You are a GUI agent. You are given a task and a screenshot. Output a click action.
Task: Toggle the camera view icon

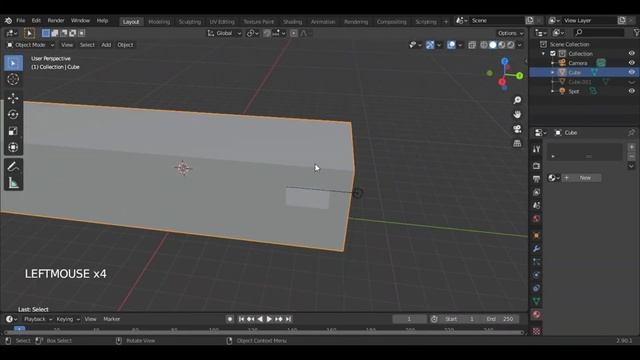[517, 129]
